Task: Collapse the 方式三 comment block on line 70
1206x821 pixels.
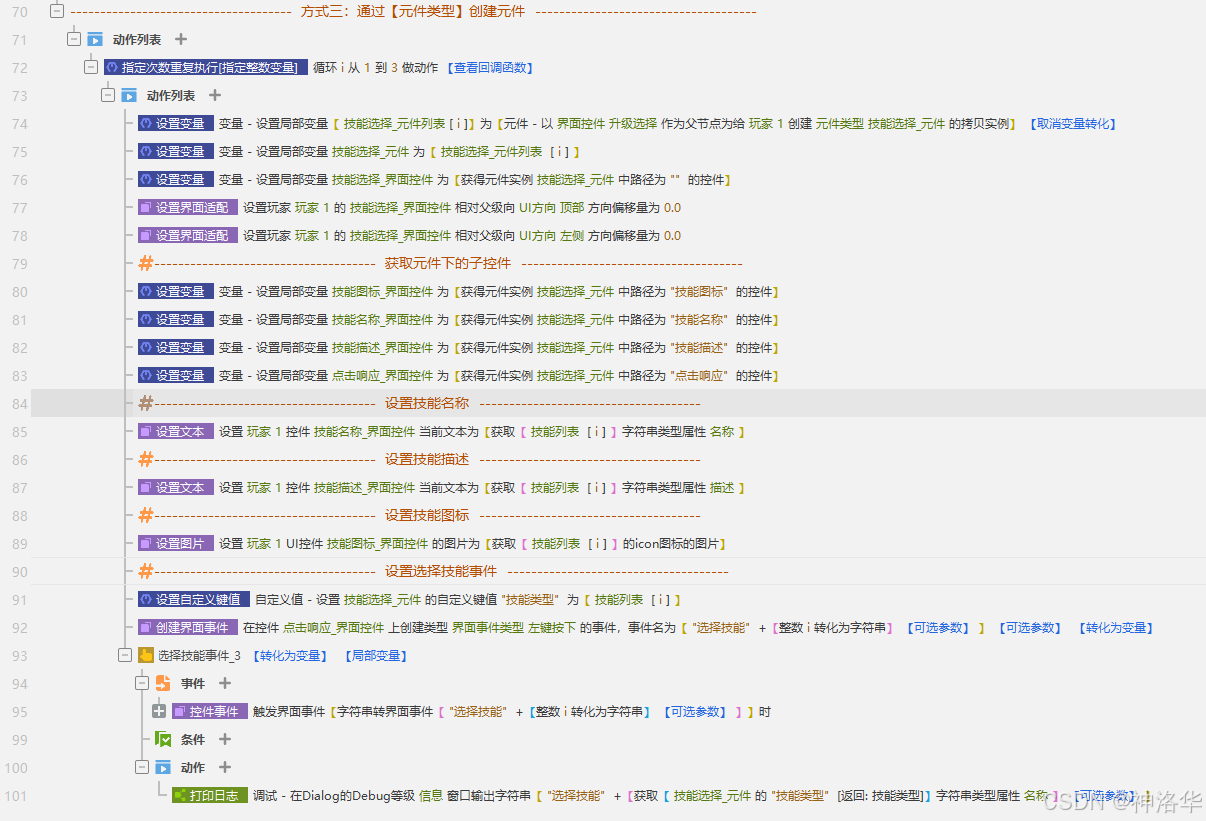Action: pyautogui.click(x=57, y=11)
